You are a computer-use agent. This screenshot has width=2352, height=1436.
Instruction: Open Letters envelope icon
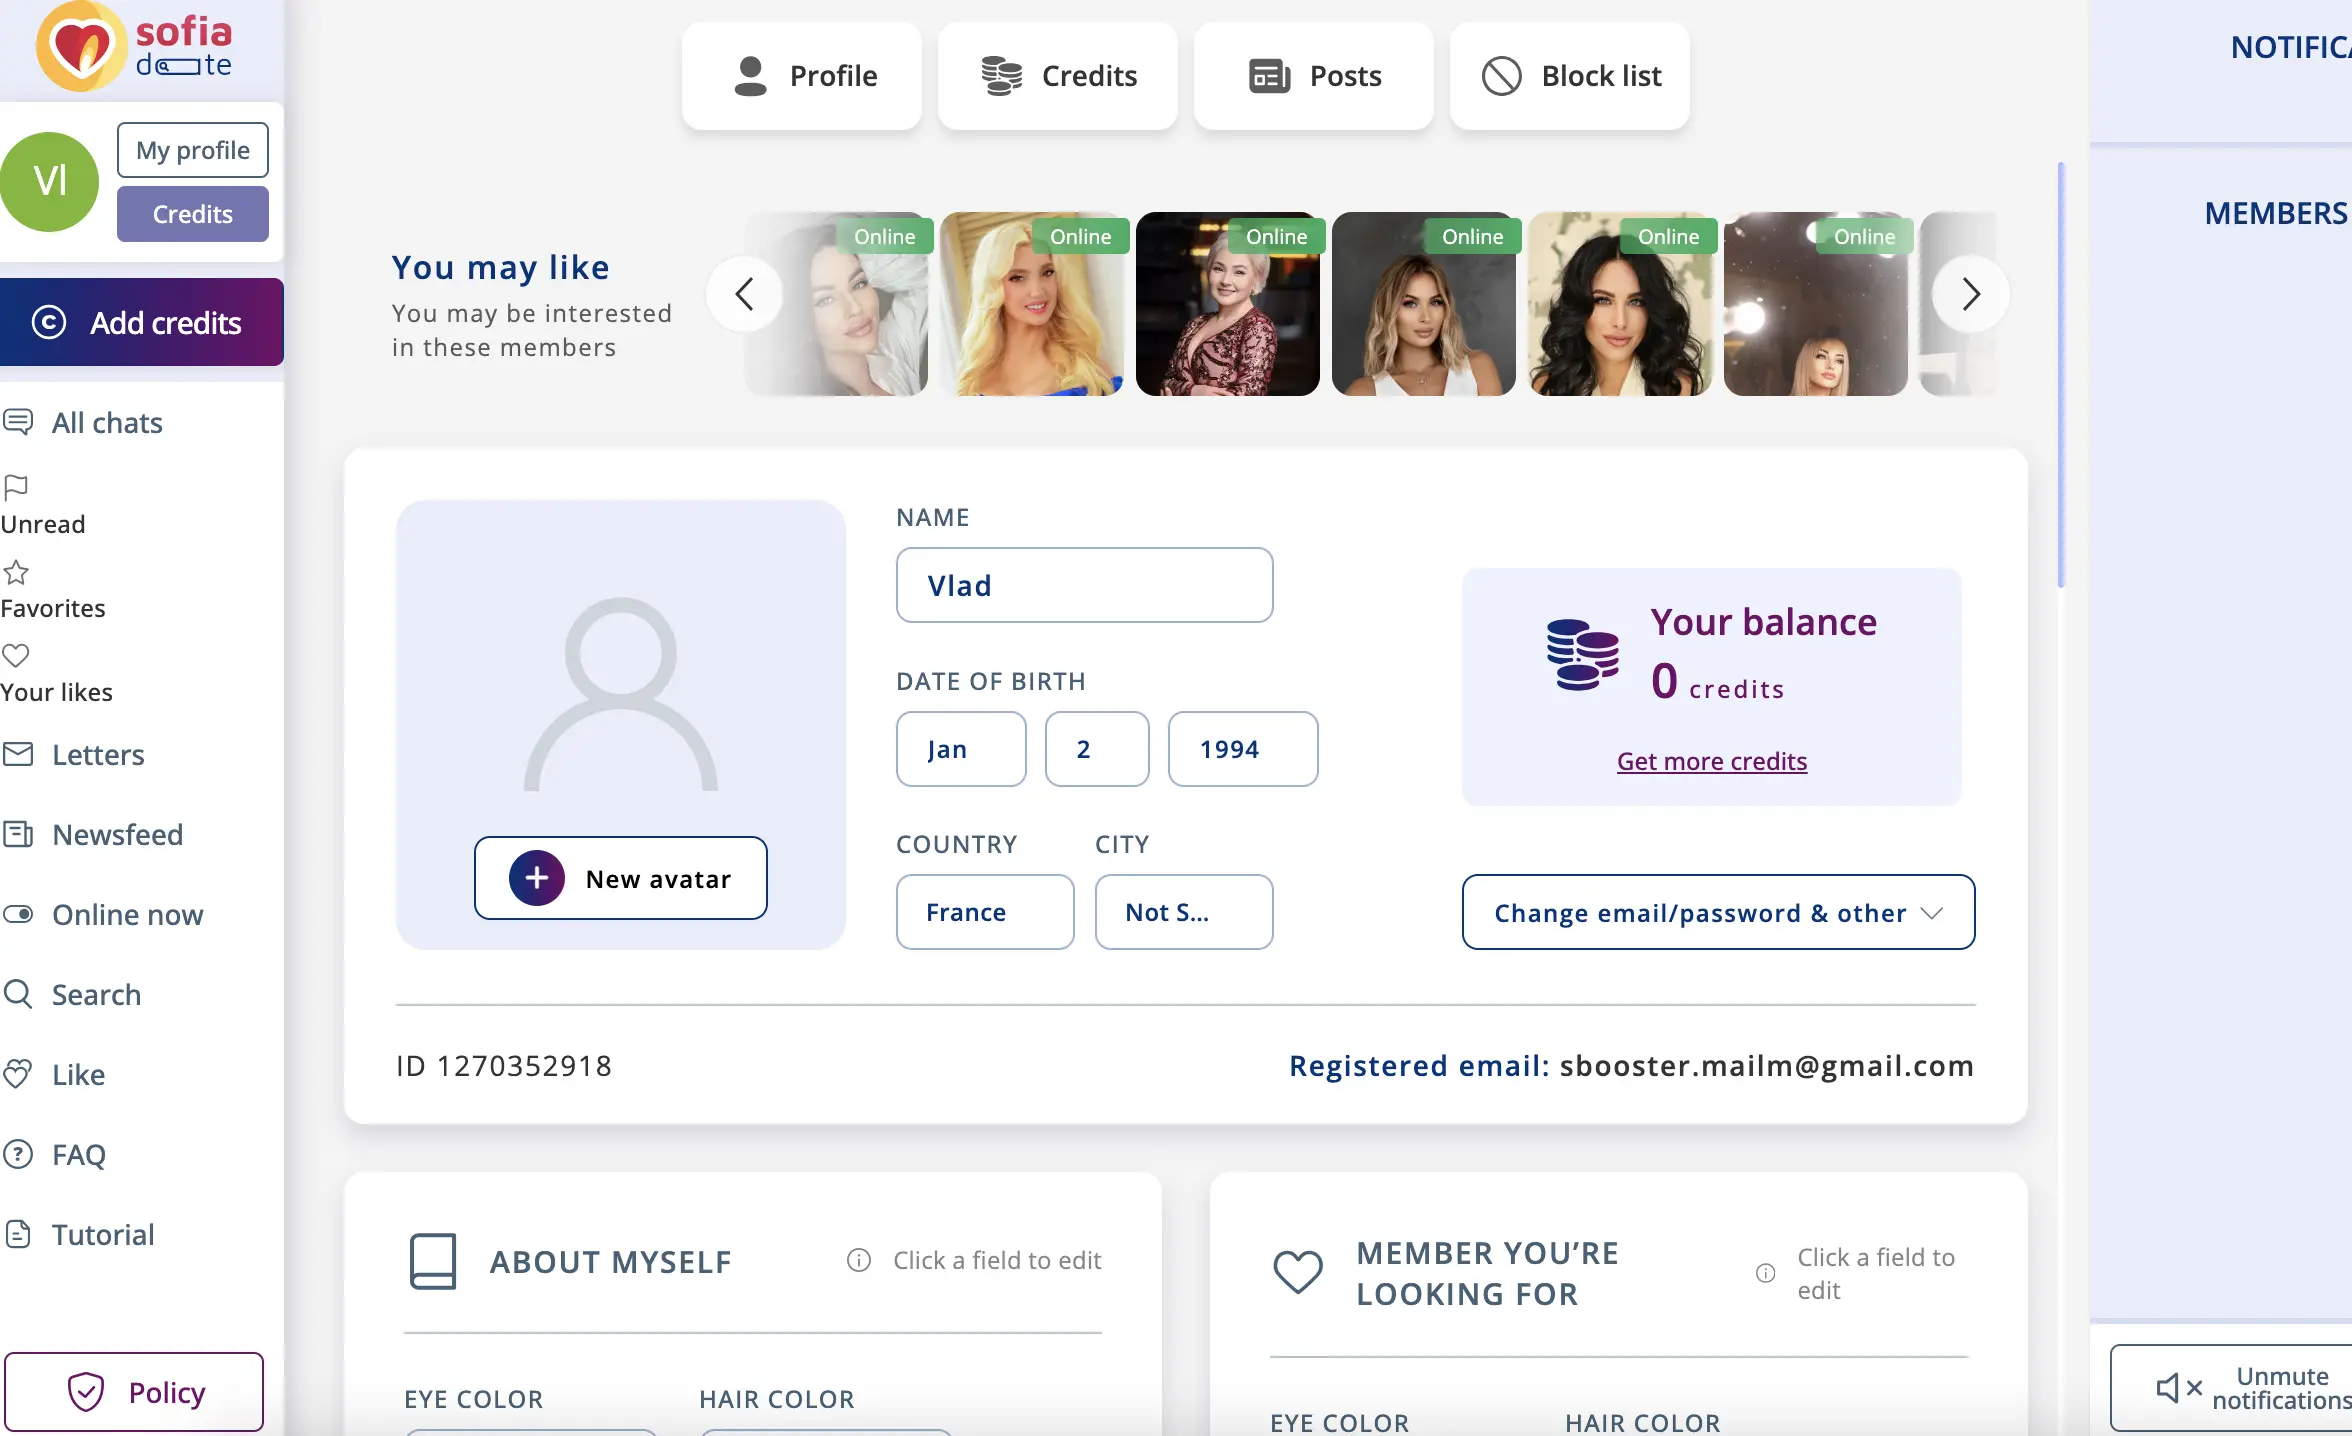[x=18, y=754]
